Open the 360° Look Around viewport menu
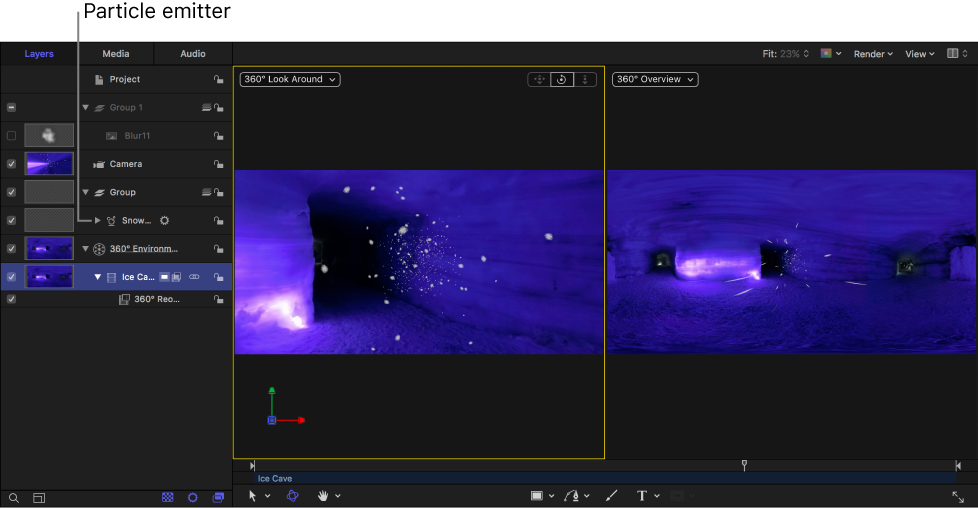The height and width of the screenshot is (508, 978). [x=290, y=79]
